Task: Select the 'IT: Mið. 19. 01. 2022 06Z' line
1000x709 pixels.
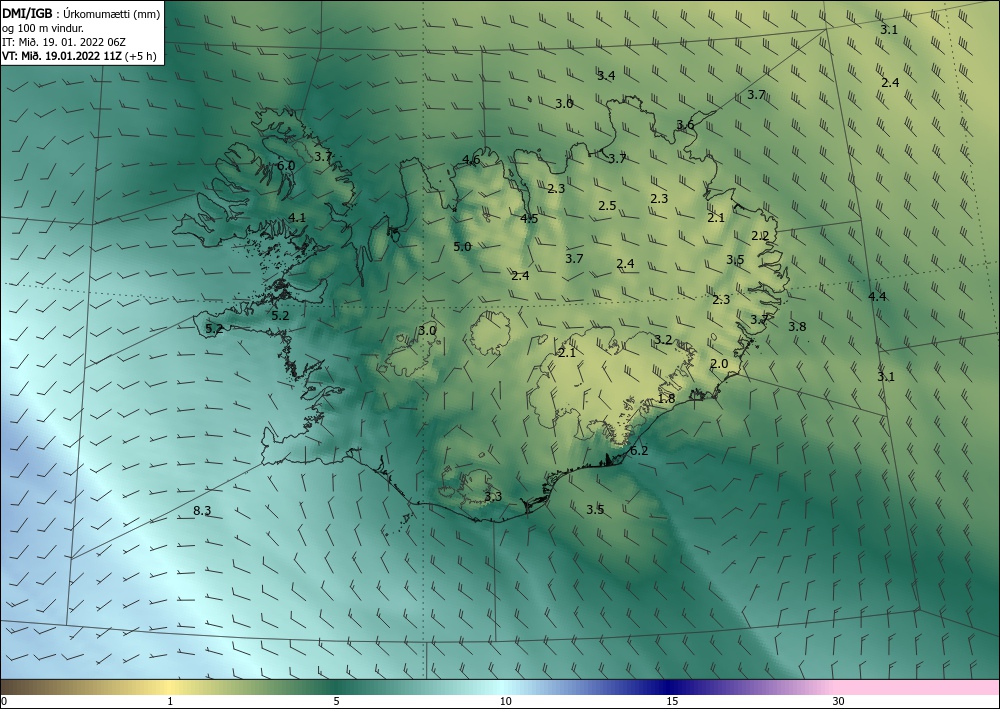Action: (x=64, y=42)
